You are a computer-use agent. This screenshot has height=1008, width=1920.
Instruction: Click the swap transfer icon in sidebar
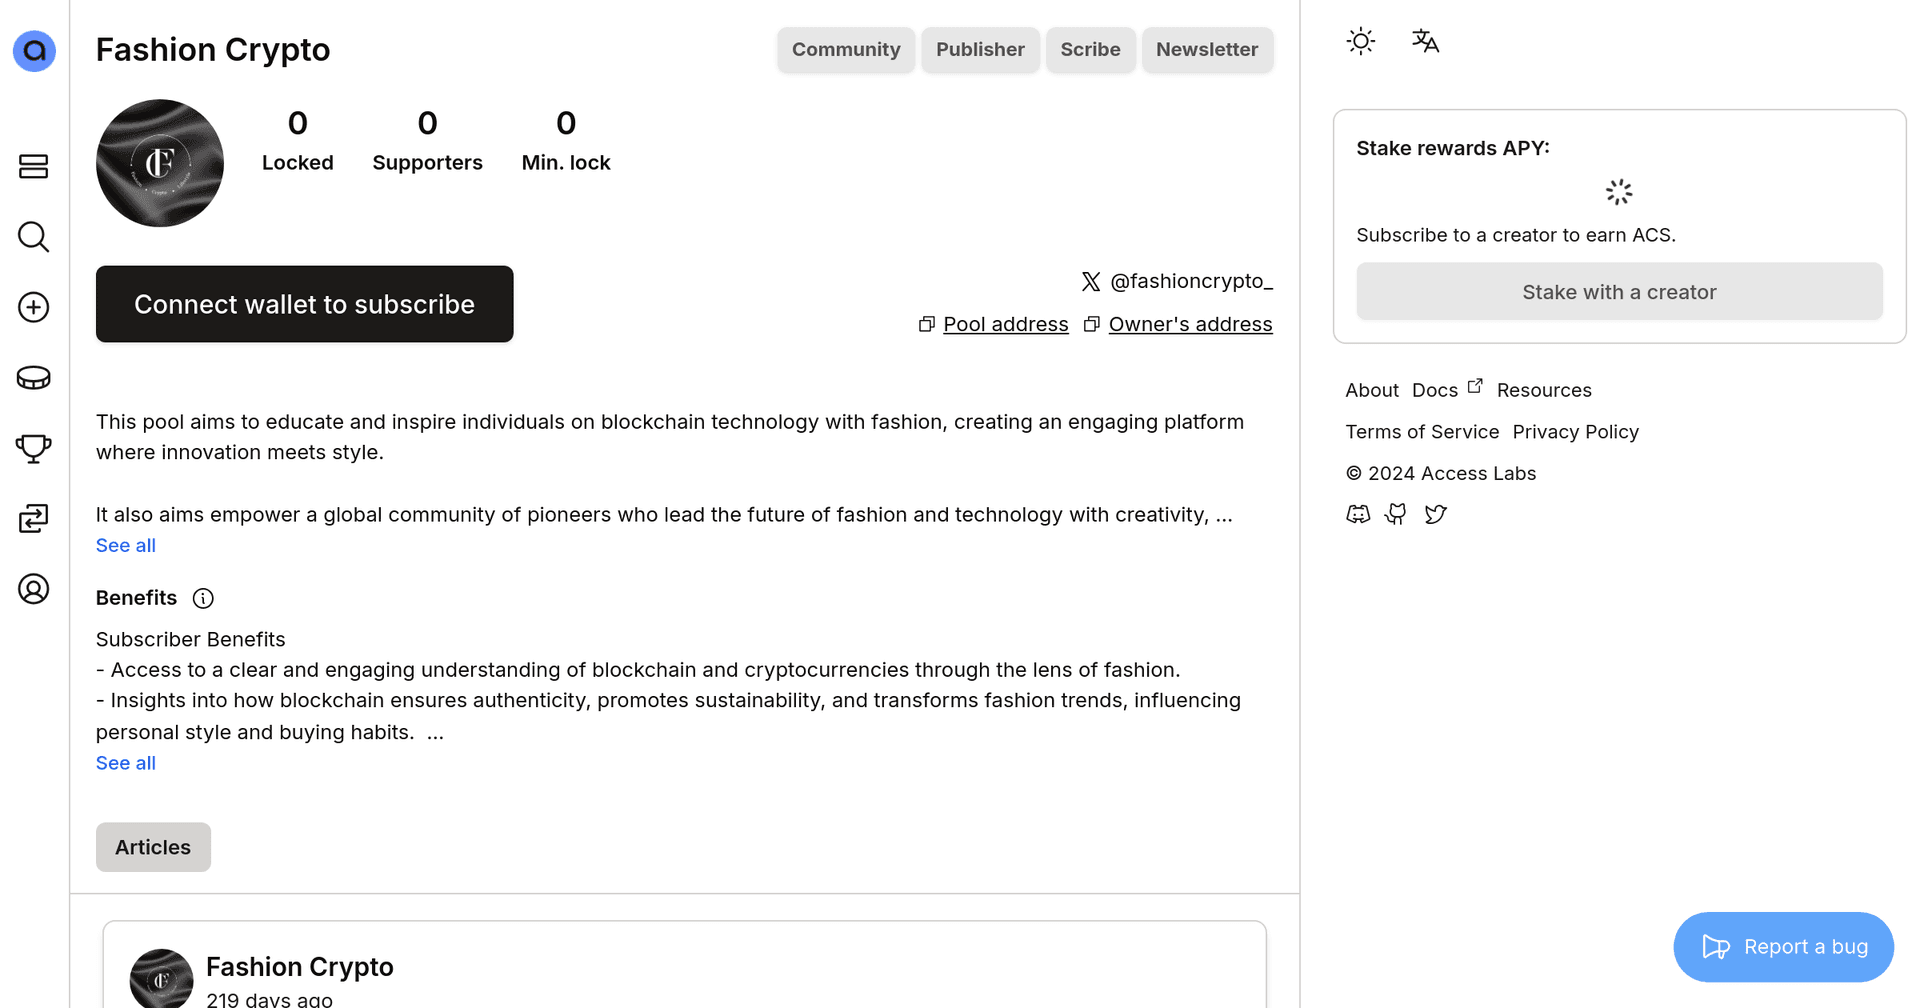click(33, 518)
